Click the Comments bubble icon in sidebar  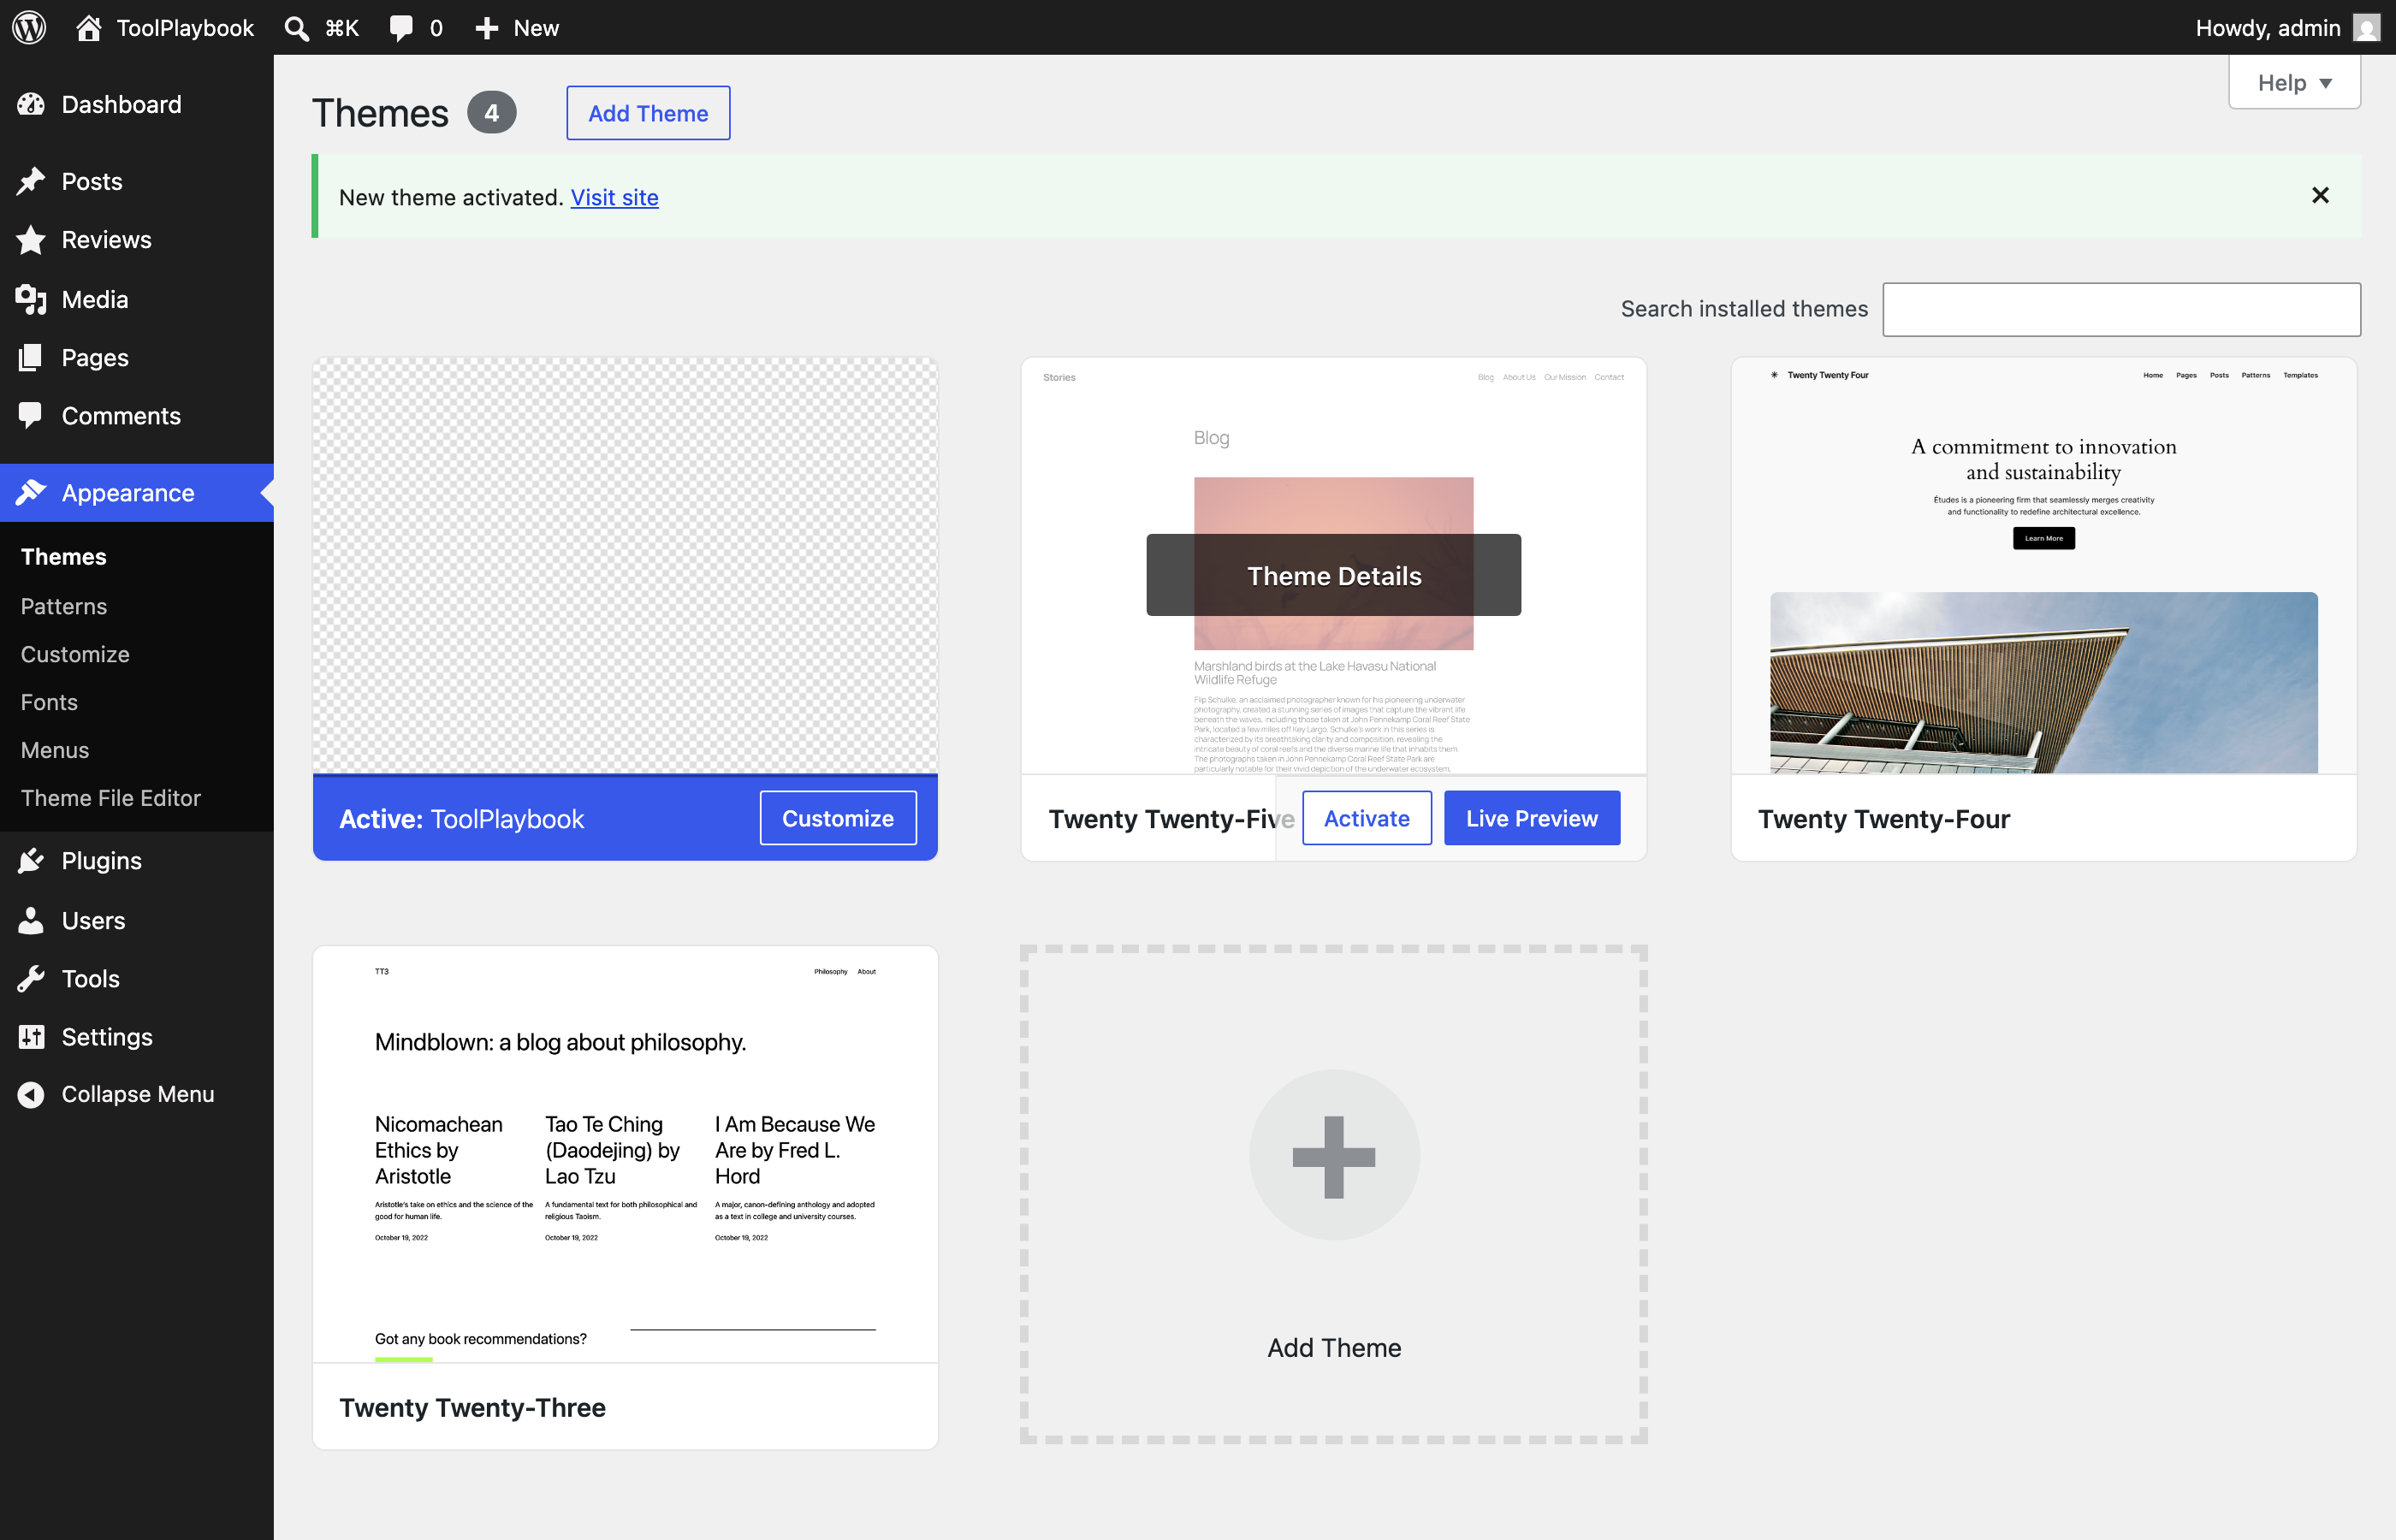31,415
